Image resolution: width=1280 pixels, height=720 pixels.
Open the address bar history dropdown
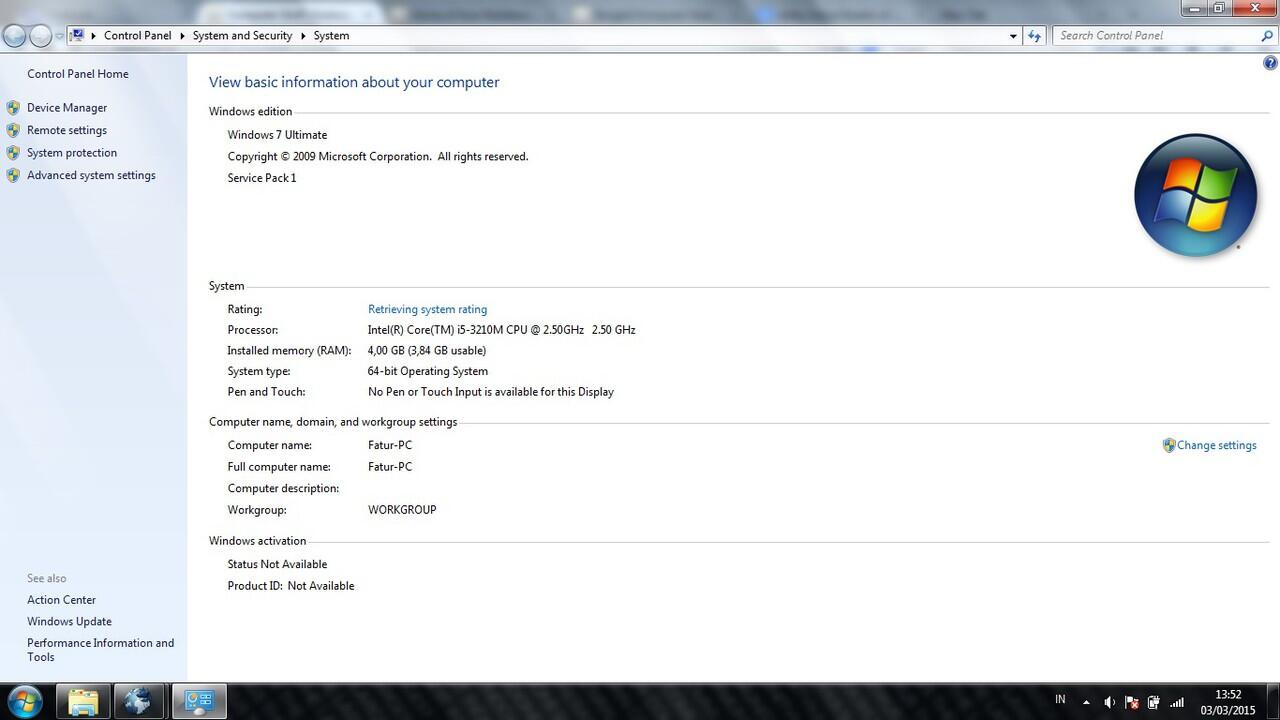pos(1013,36)
